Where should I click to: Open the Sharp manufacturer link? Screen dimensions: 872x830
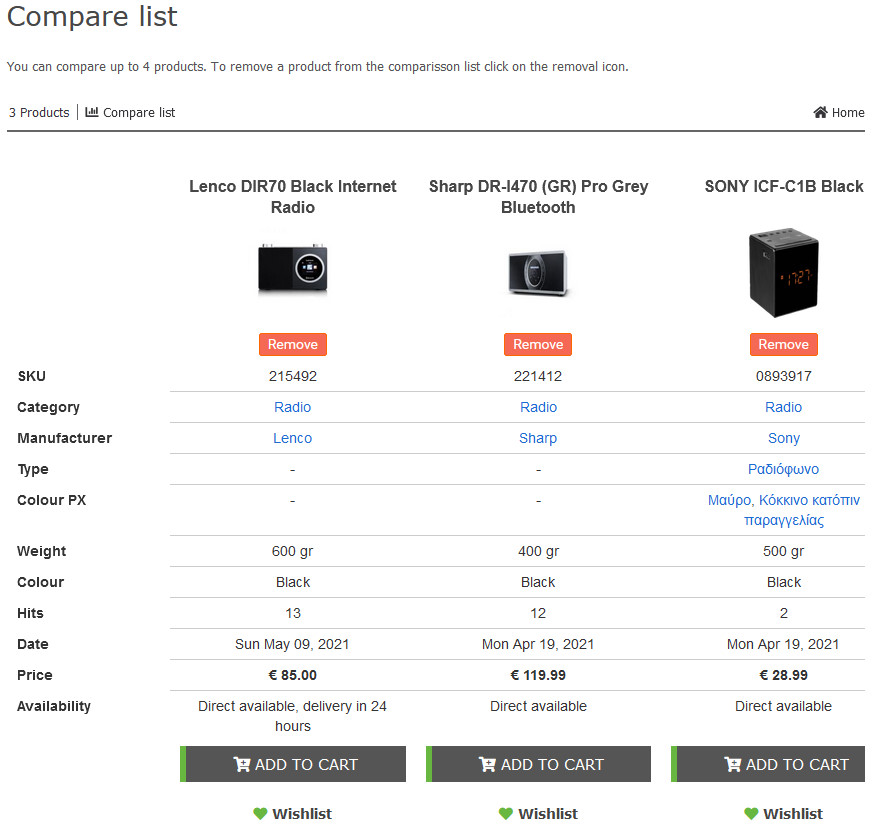538,438
